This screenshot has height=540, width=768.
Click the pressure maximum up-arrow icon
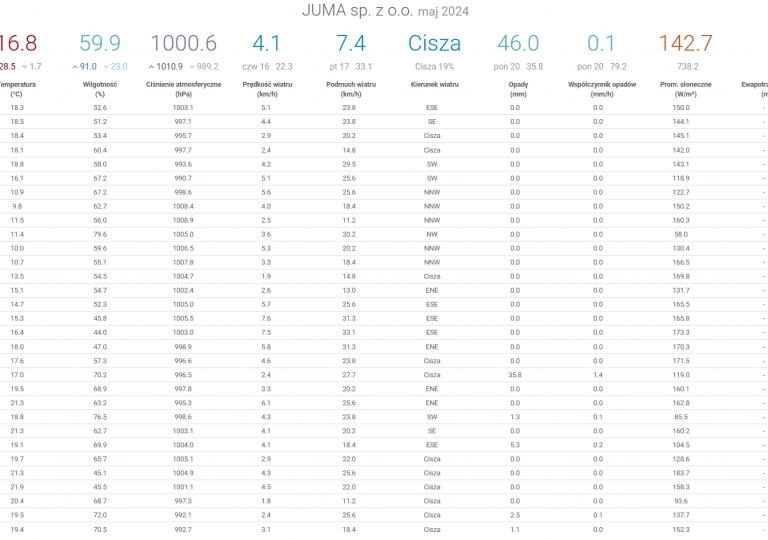tap(151, 67)
